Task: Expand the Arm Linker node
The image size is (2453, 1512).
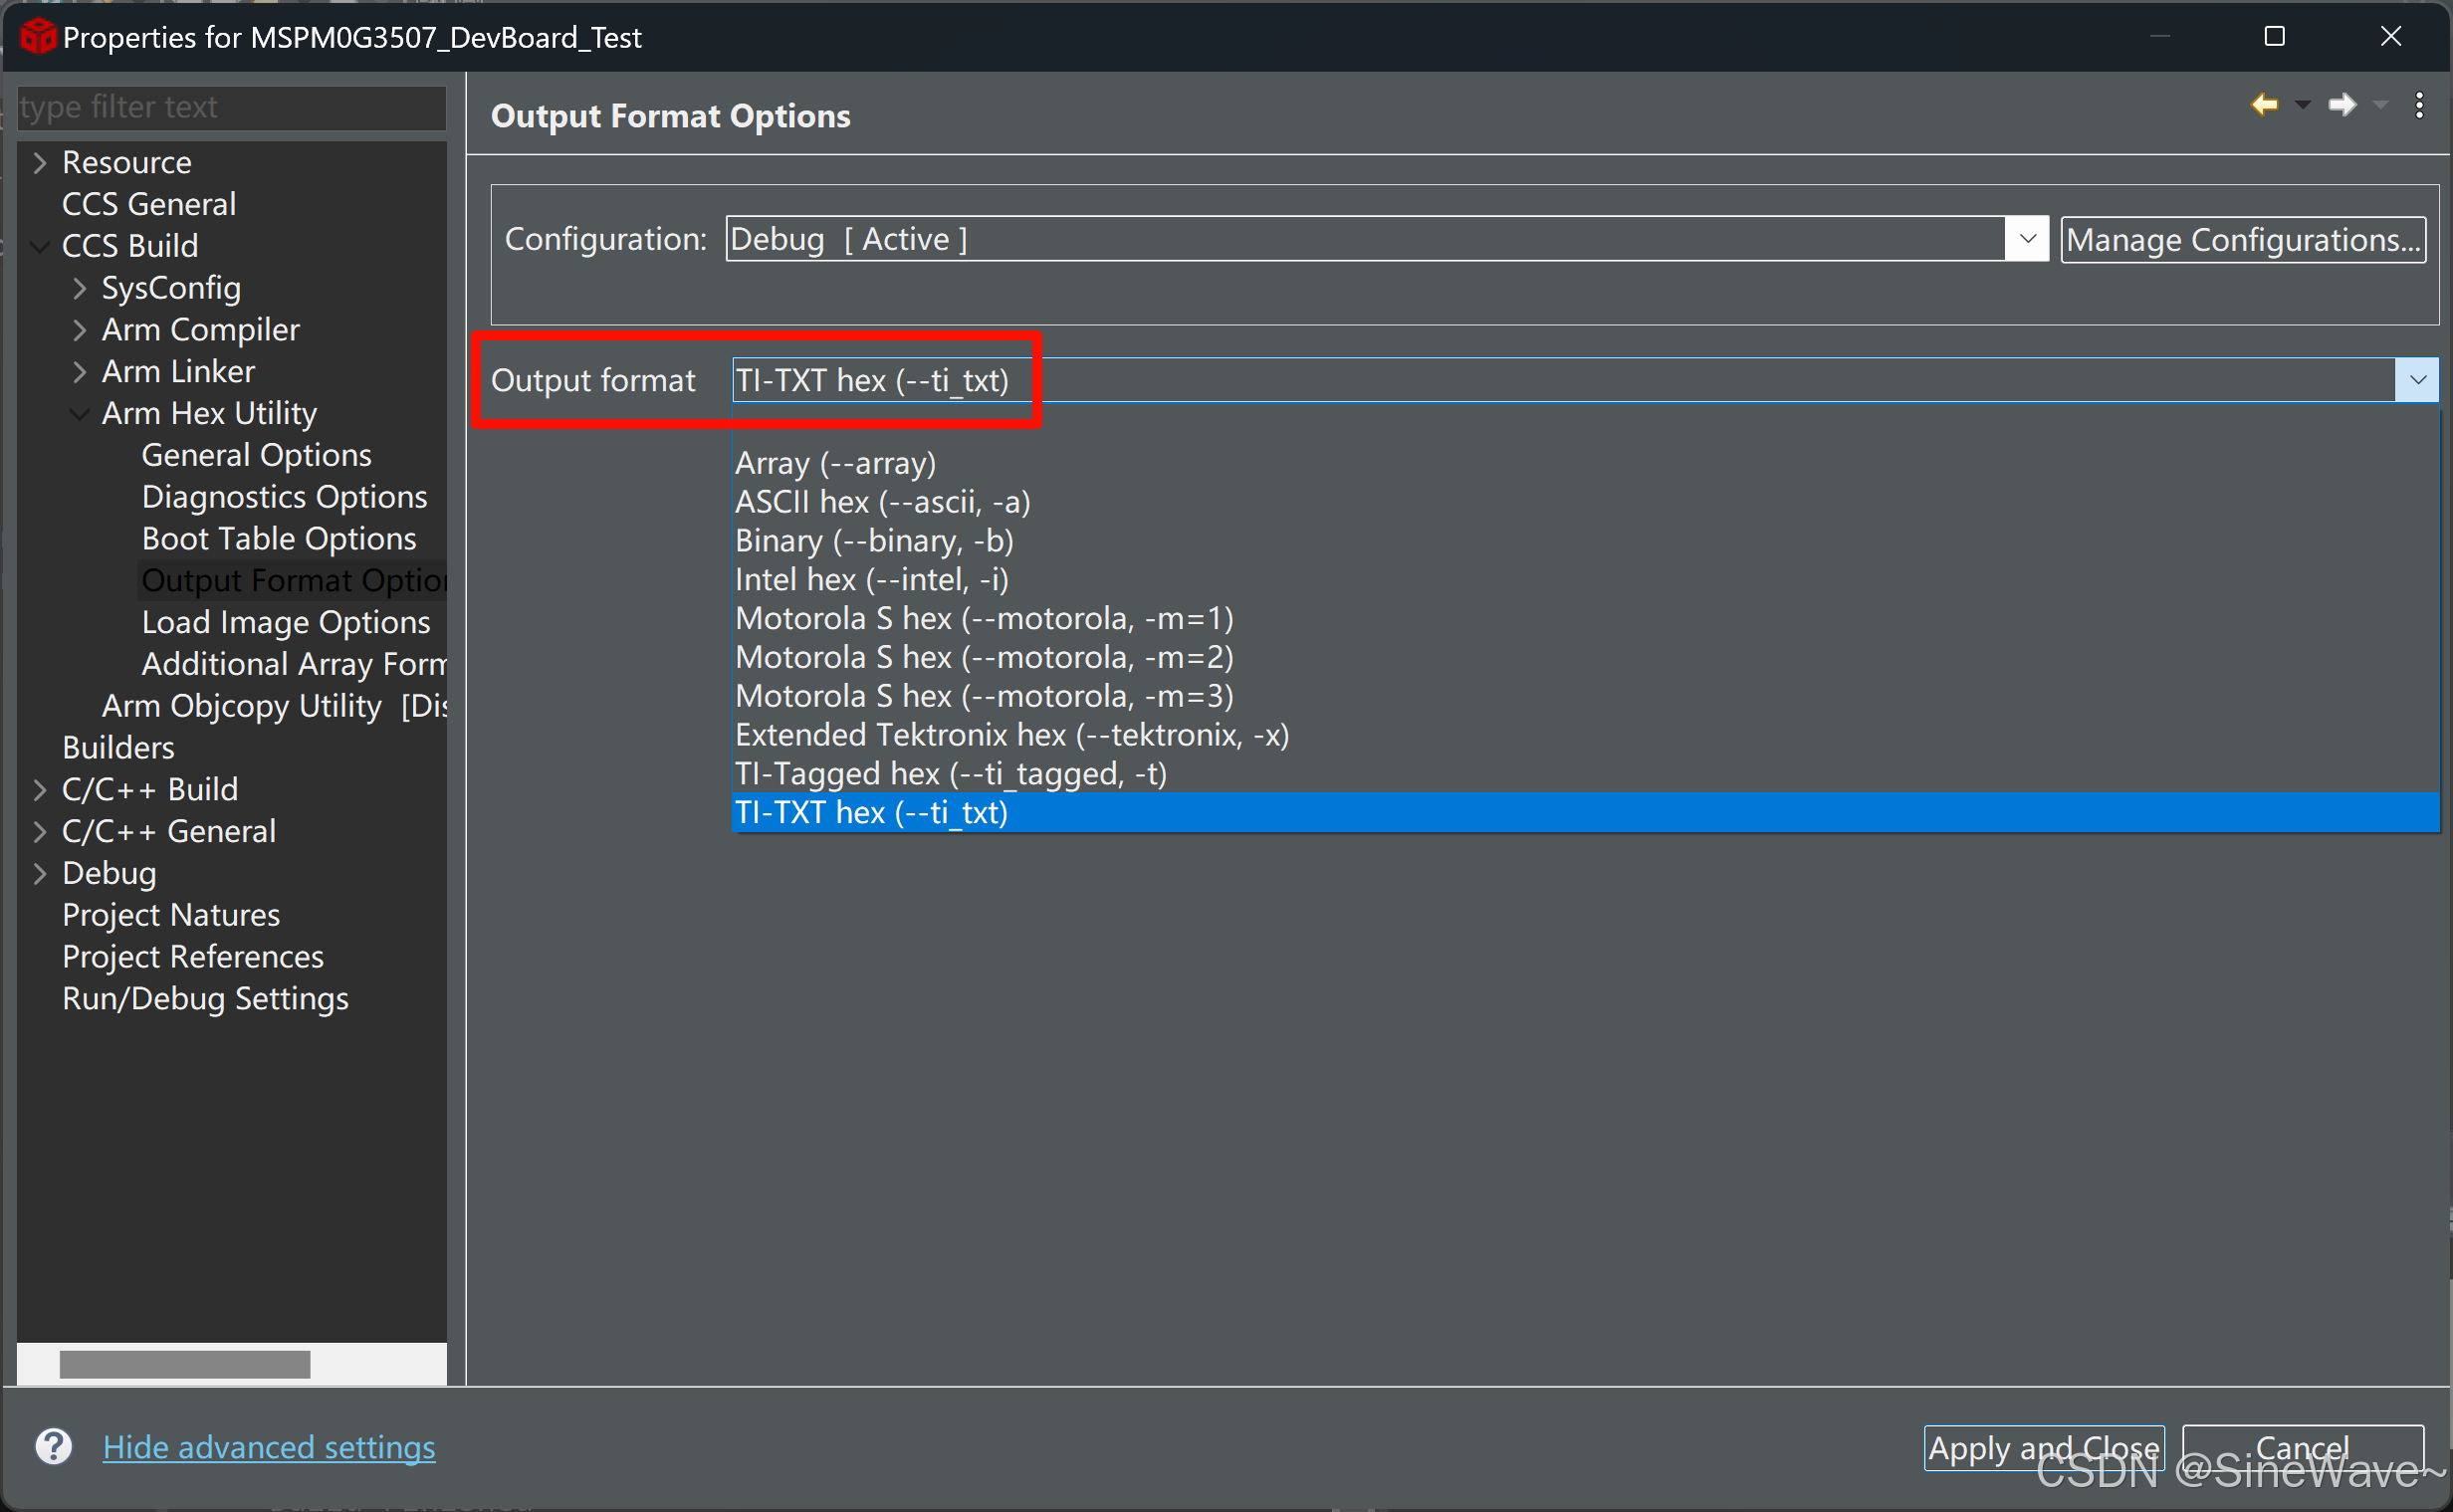Action: pyautogui.click(x=80, y=371)
